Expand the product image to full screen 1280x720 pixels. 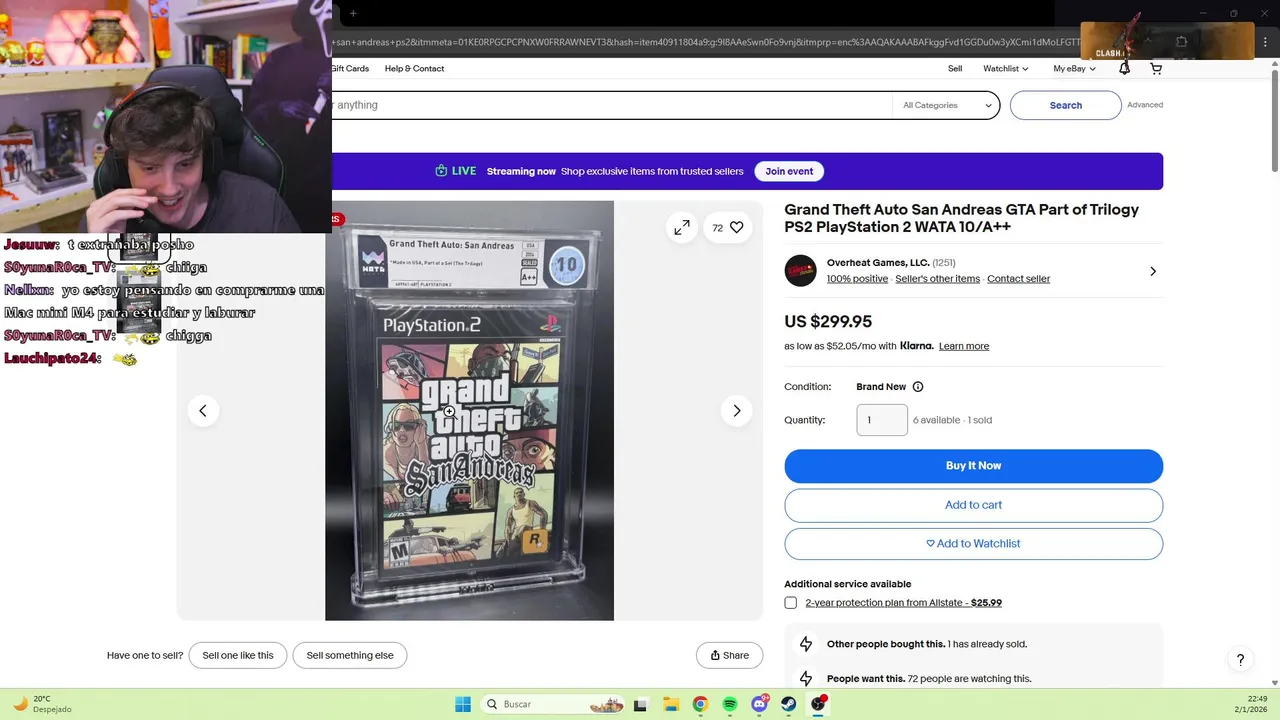tap(682, 228)
